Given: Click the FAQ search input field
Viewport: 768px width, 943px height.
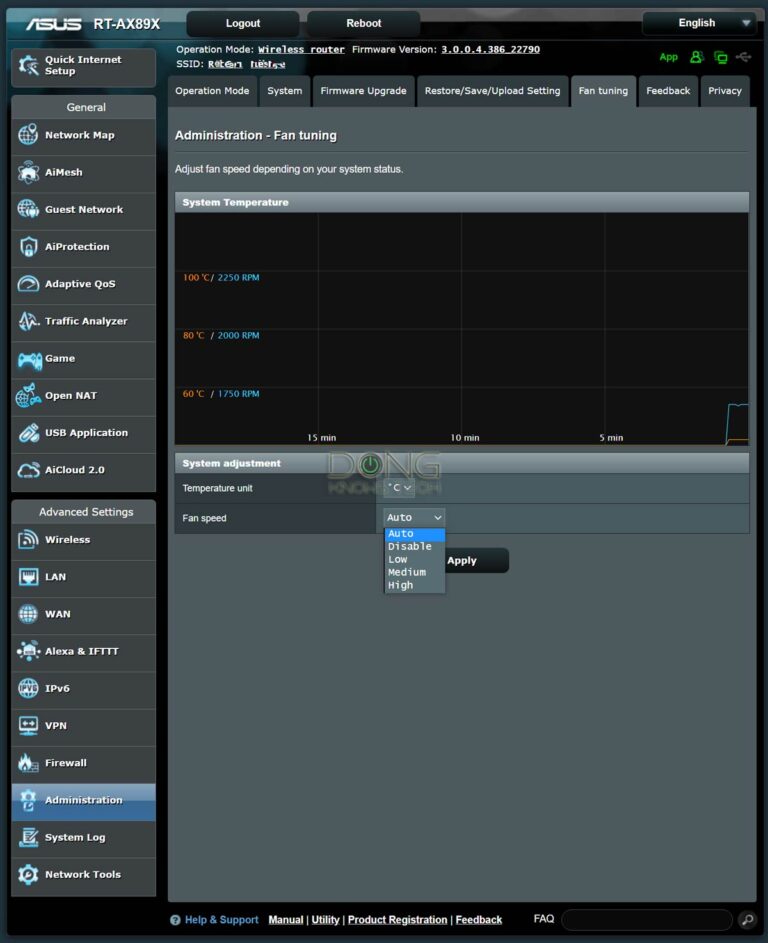Looking at the screenshot, I should [x=646, y=920].
